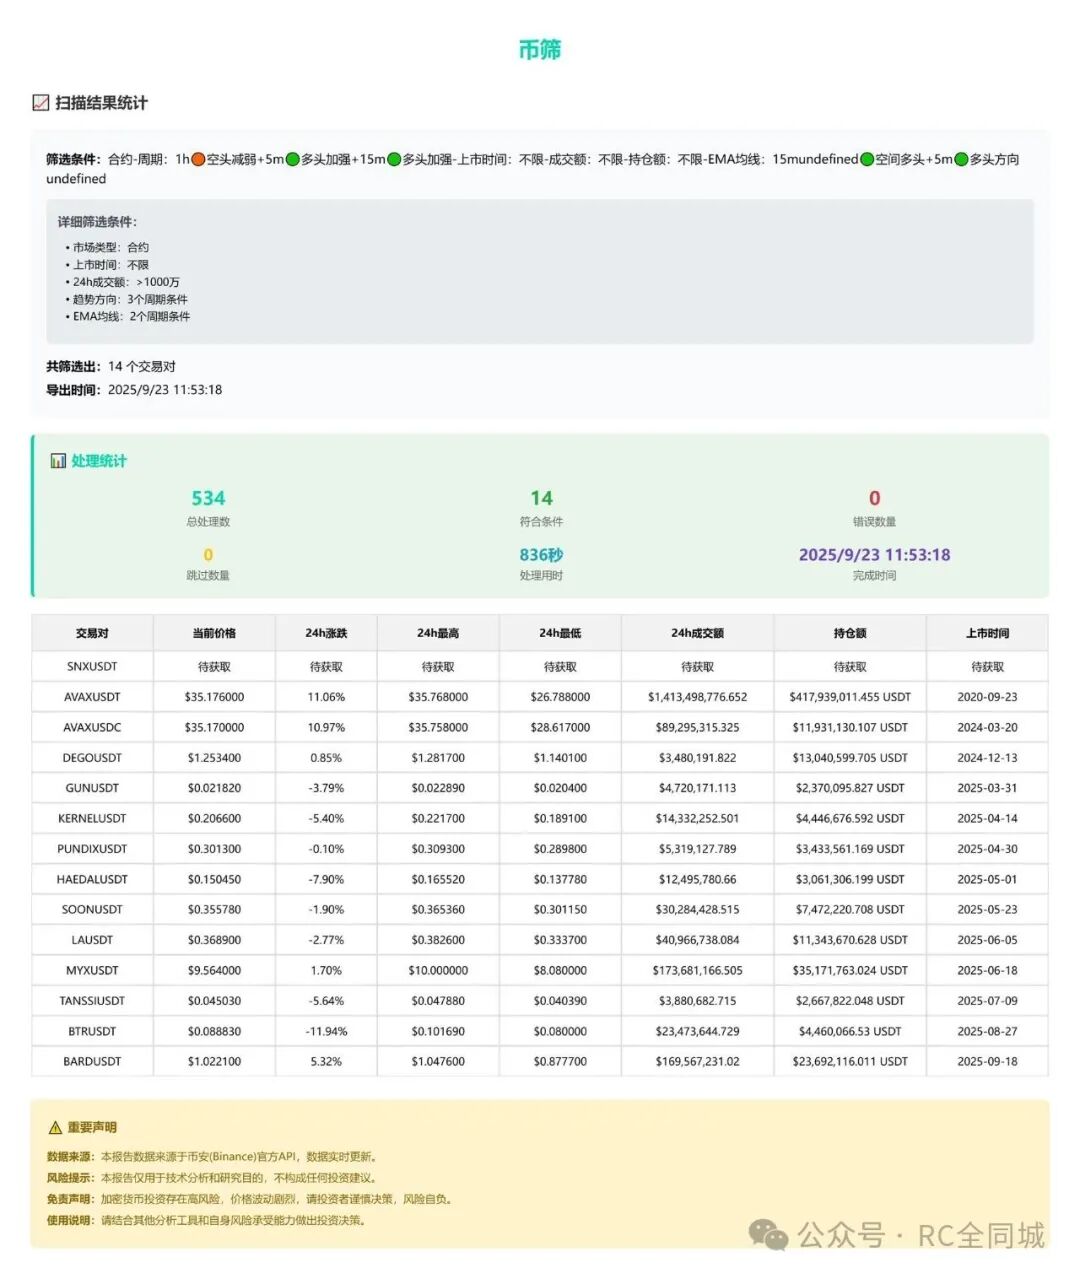Screen dimensions: 1080x1279
Task: Select the 24h最高 column header
Action: [438, 634]
